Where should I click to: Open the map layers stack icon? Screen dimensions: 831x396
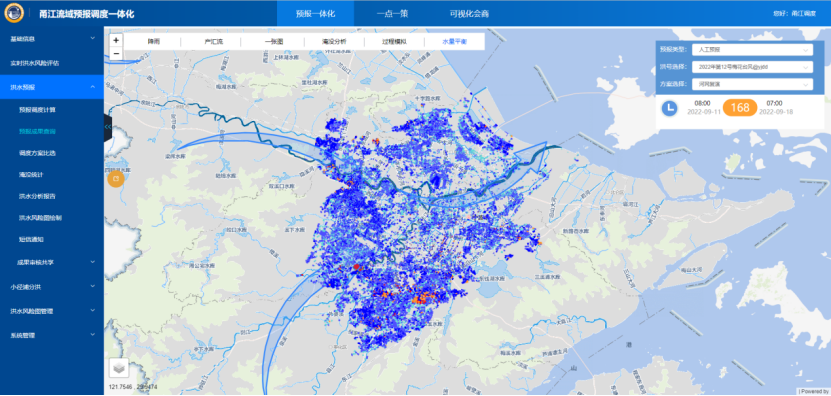pos(119,367)
